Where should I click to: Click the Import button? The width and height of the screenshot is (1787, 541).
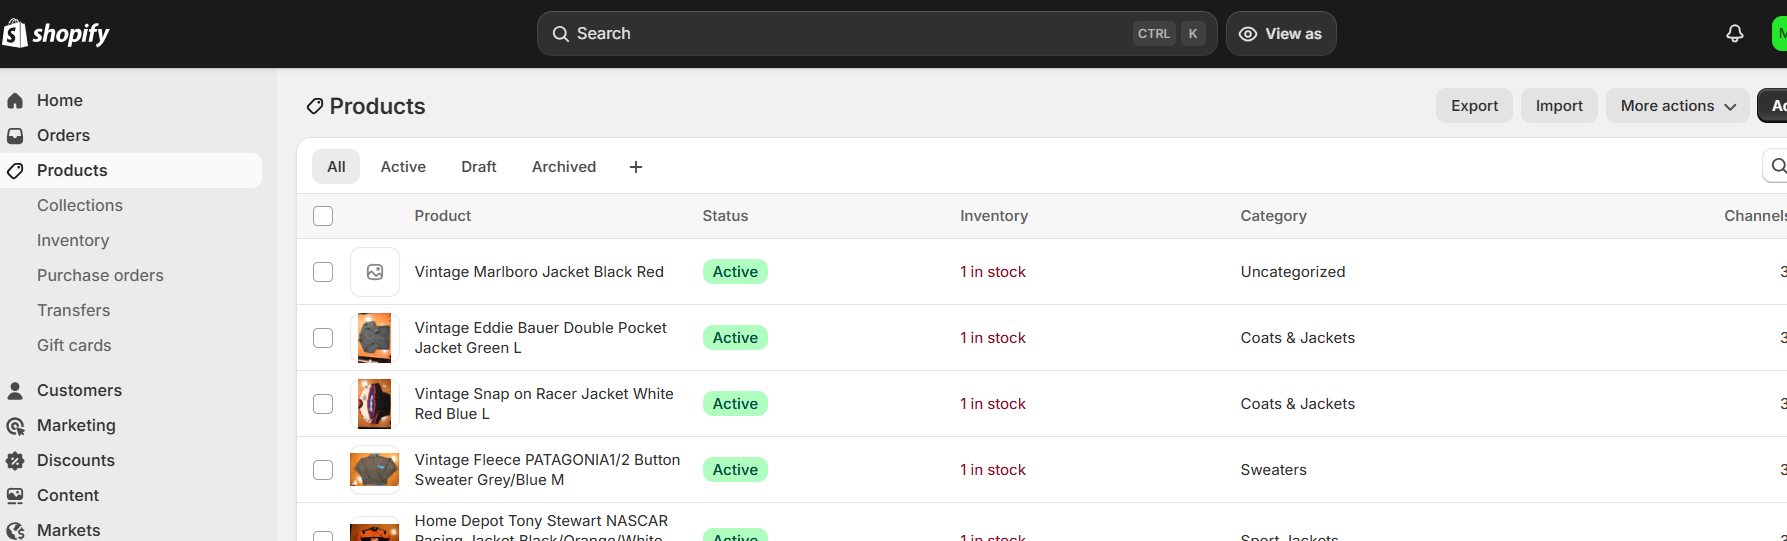pos(1559,106)
